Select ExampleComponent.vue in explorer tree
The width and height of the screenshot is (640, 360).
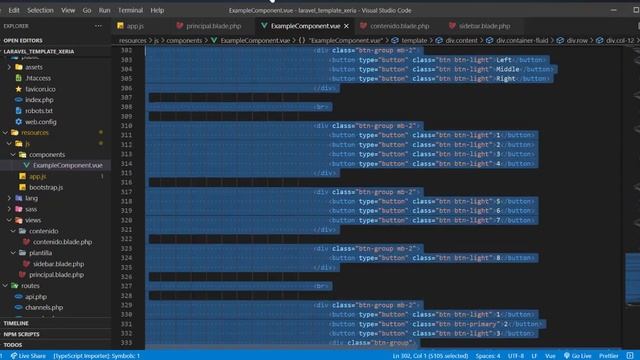[67, 165]
